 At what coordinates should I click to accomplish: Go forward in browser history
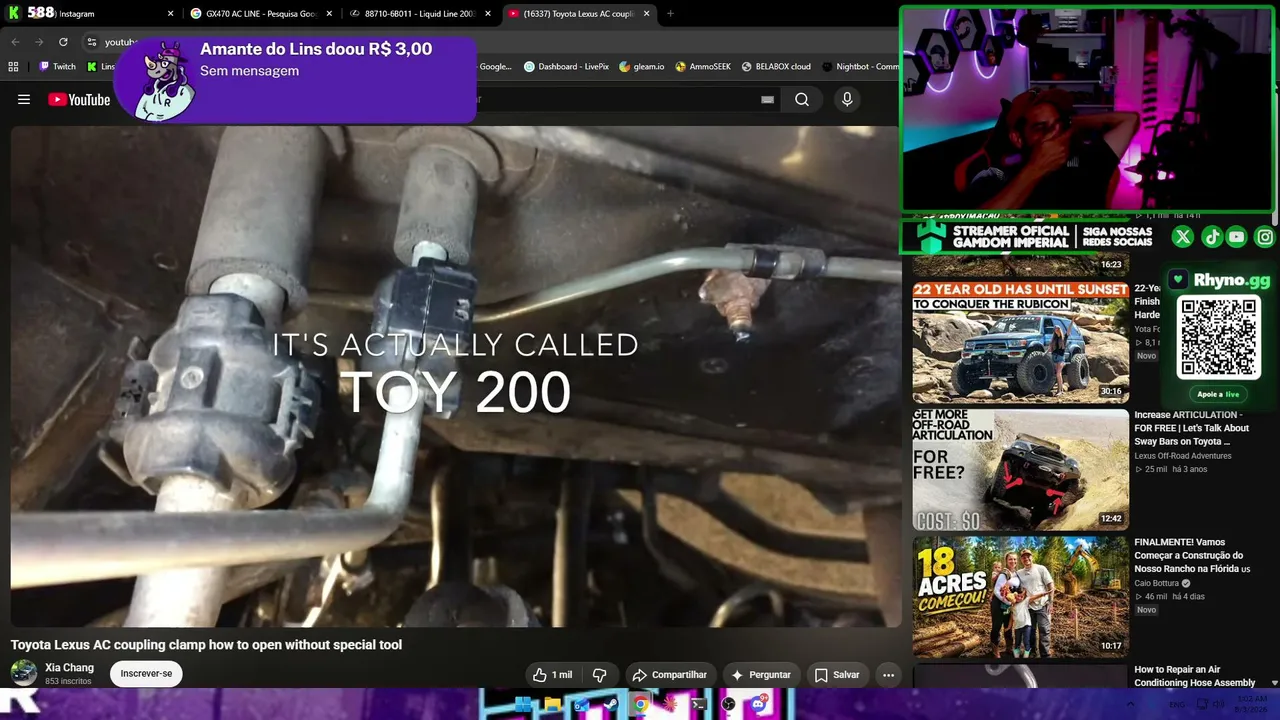(39, 42)
